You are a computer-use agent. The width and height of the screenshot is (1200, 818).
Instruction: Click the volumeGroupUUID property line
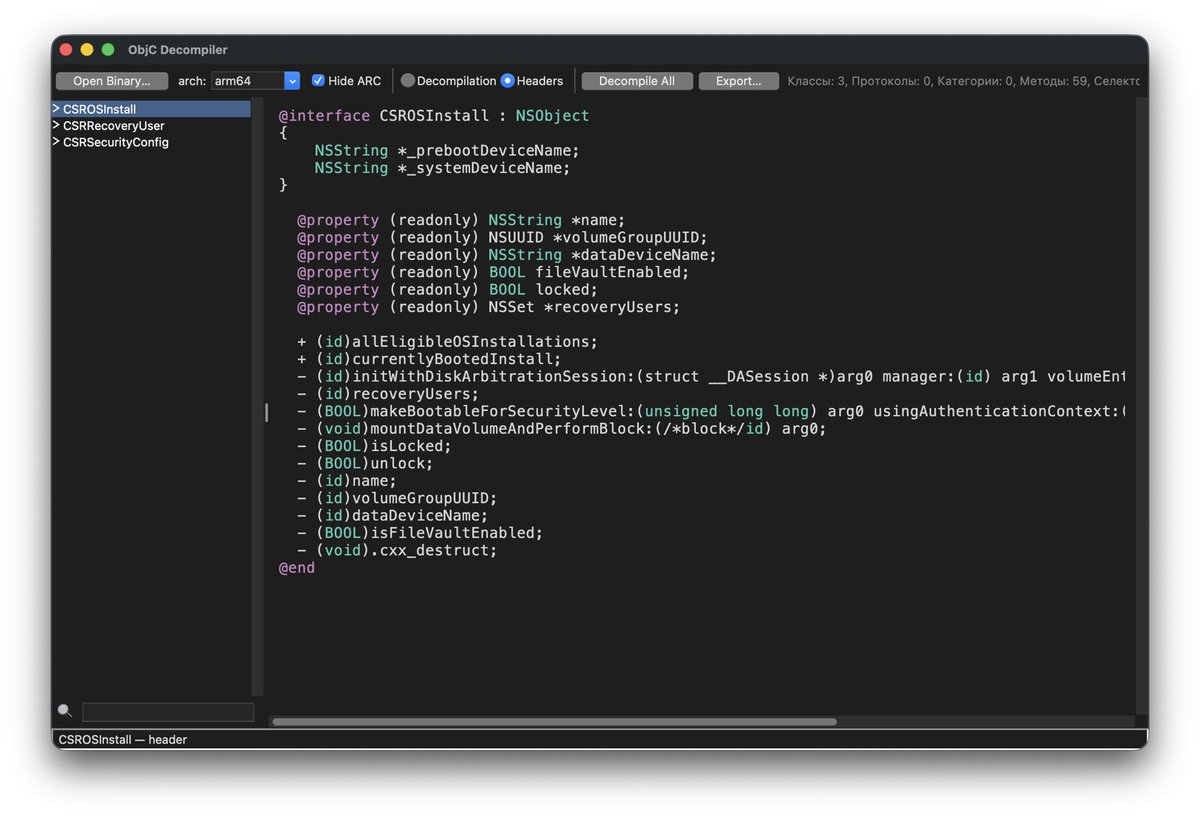[502, 238]
